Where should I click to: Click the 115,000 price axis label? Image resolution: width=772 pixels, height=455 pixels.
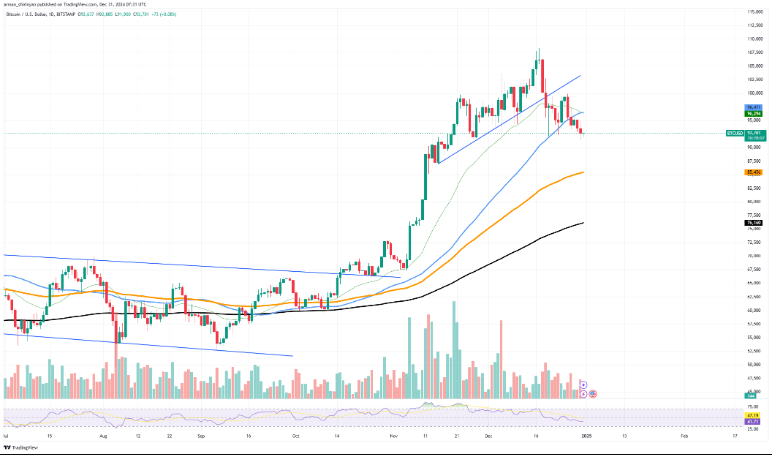(x=755, y=11)
